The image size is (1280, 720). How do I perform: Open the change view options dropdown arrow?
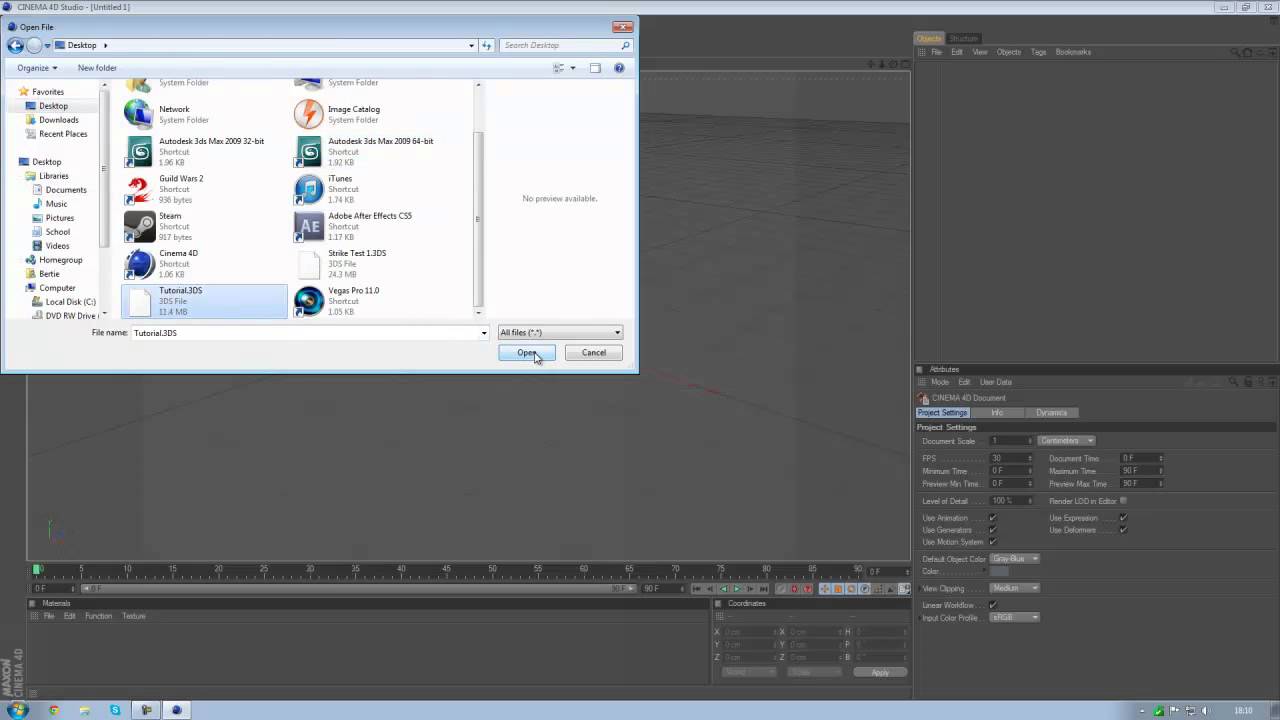573,68
